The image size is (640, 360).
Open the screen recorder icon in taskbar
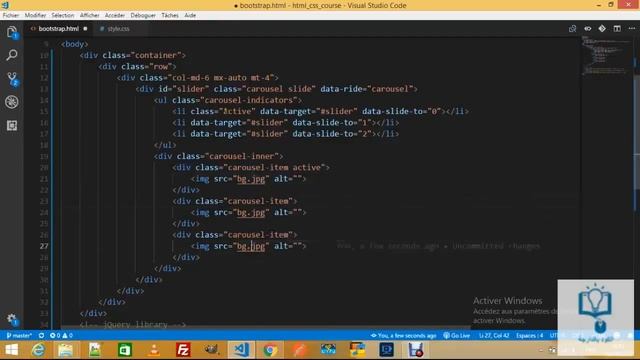pos(416,350)
